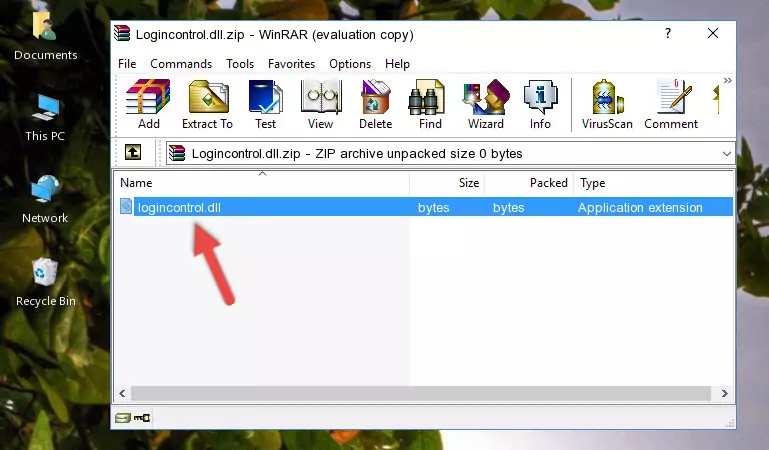769x450 pixels.
Task: Open the View file tool
Action: (320, 105)
